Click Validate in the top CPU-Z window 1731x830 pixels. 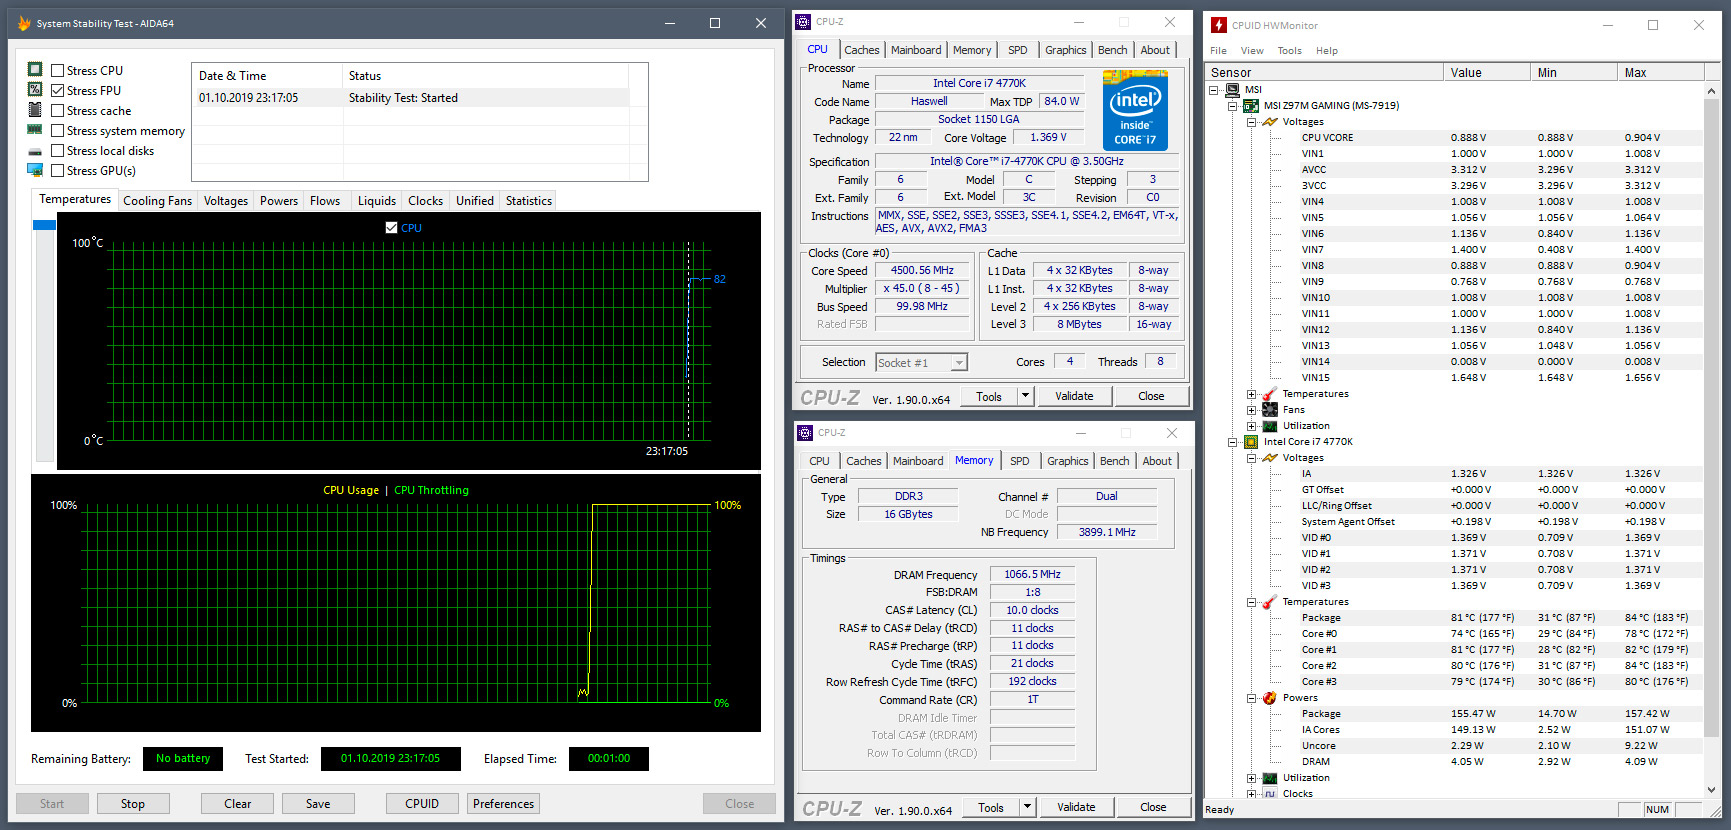click(x=1075, y=396)
